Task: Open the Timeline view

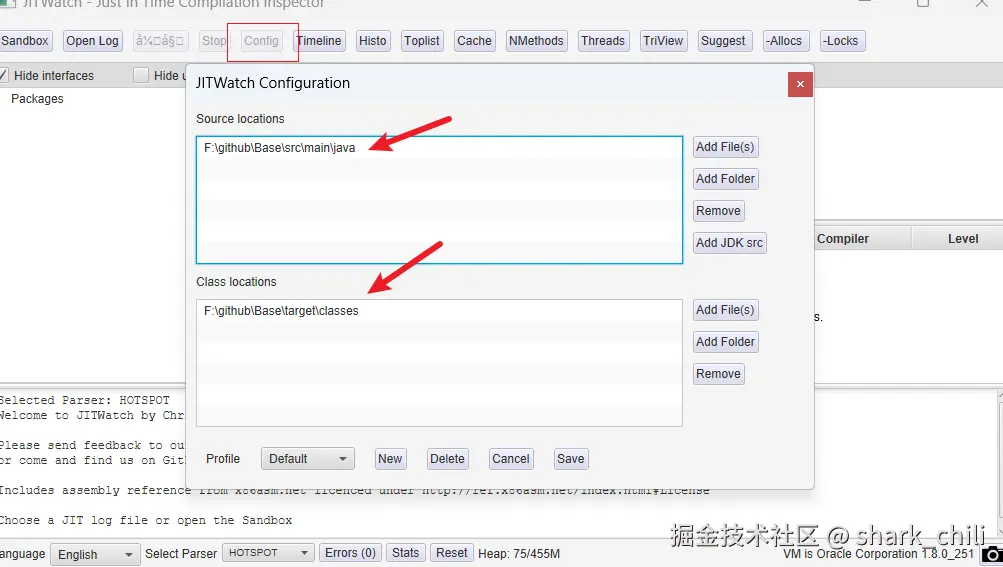Action: (x=319, y=41)
